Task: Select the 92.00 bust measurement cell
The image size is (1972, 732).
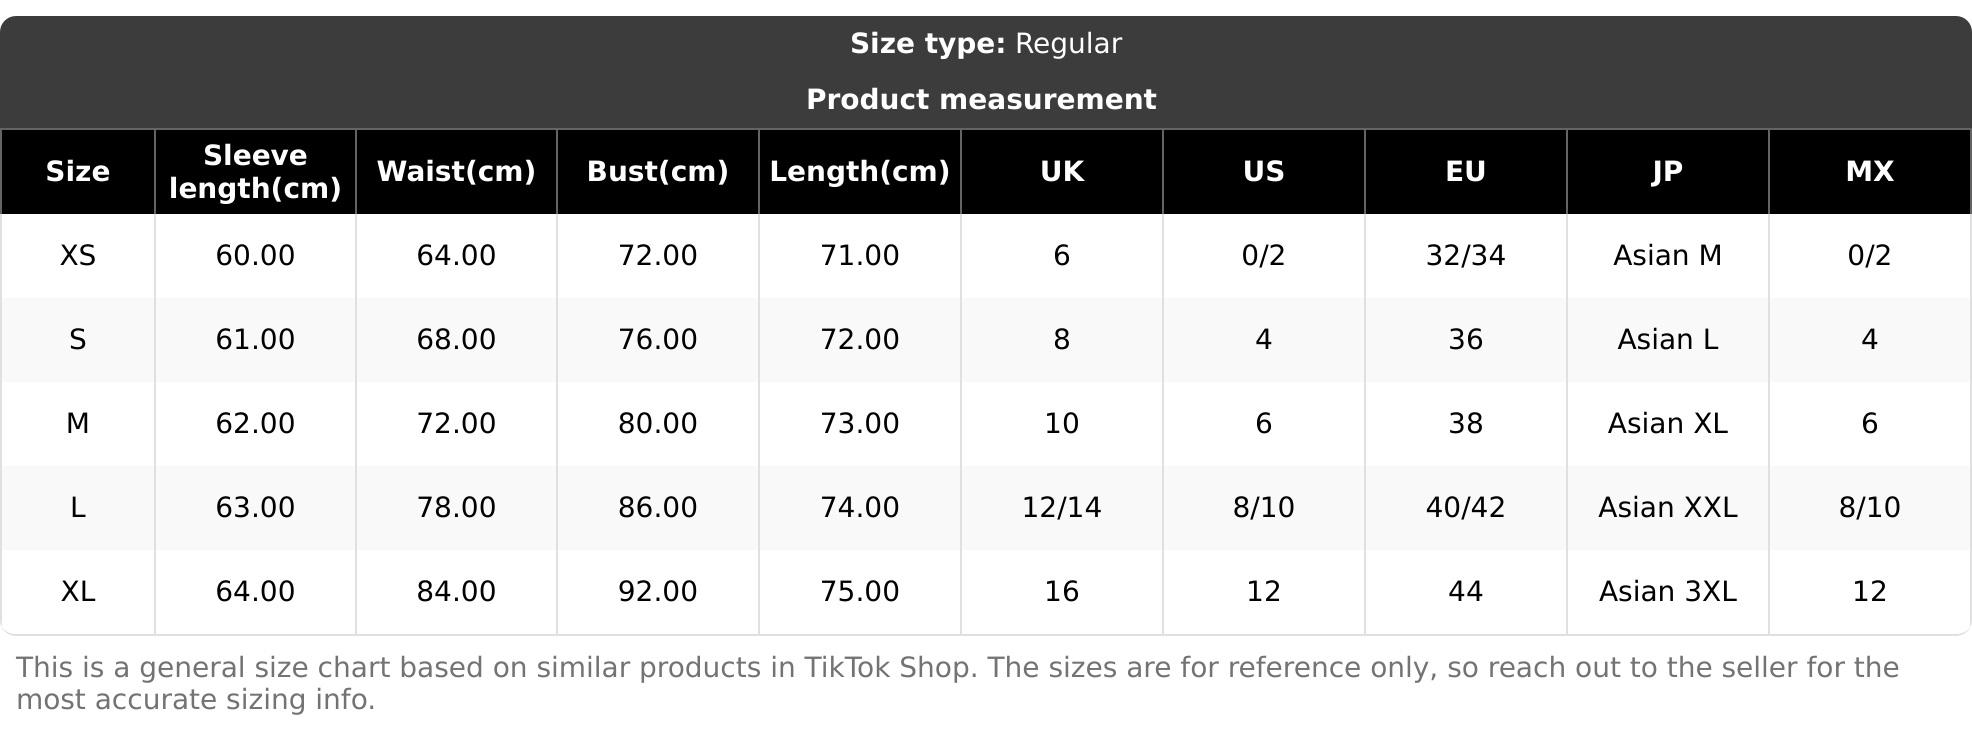Action: coord(657,592)
